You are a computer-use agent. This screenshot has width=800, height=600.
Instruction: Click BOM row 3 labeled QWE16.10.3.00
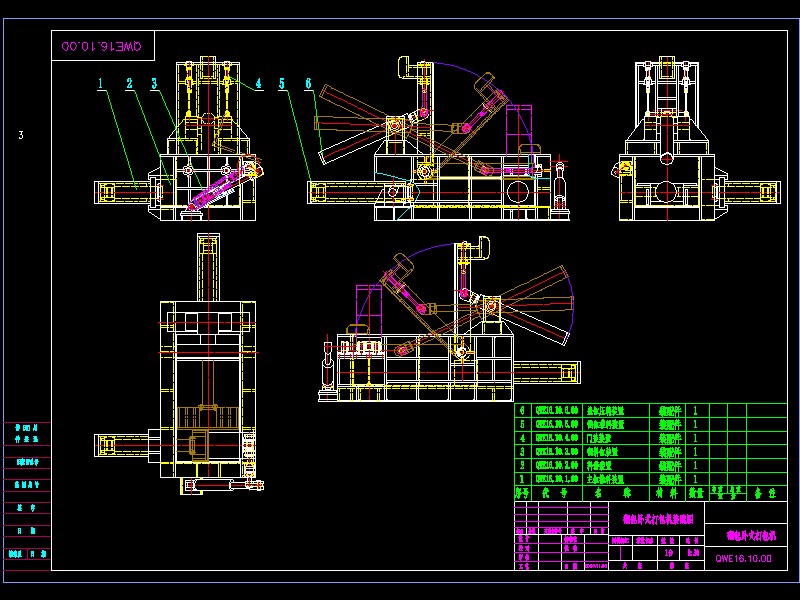coord(556,453)
